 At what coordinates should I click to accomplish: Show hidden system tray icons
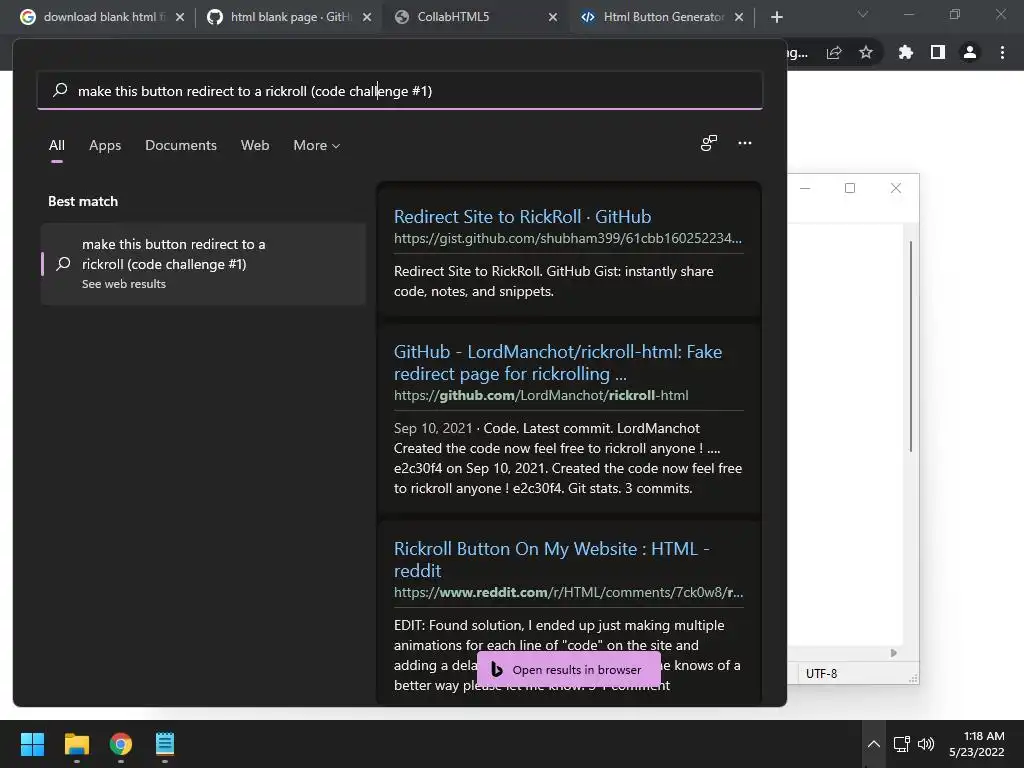873,744
